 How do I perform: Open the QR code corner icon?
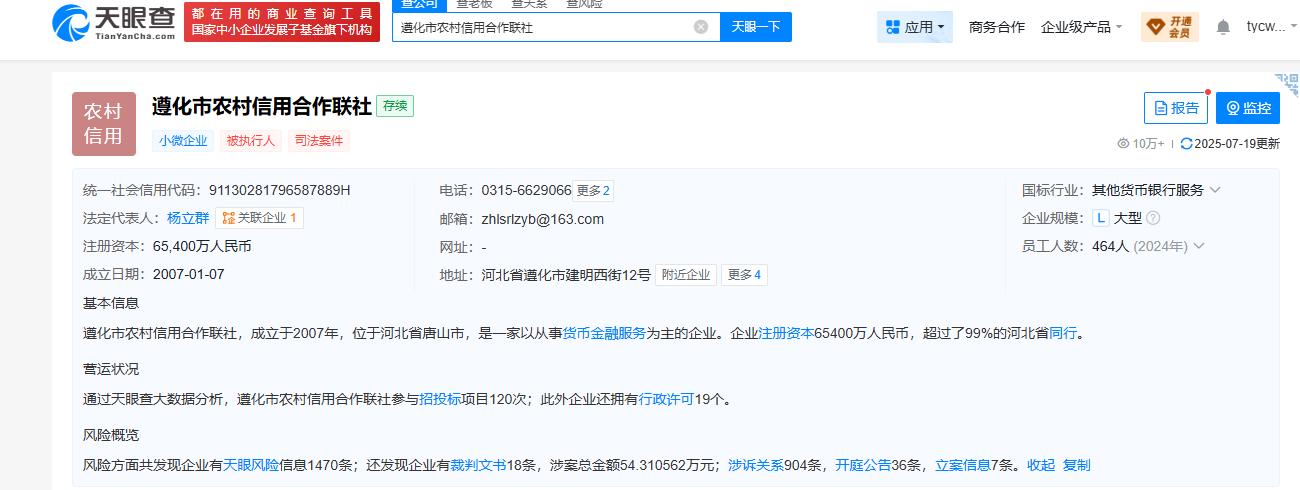pos(1288,84)
